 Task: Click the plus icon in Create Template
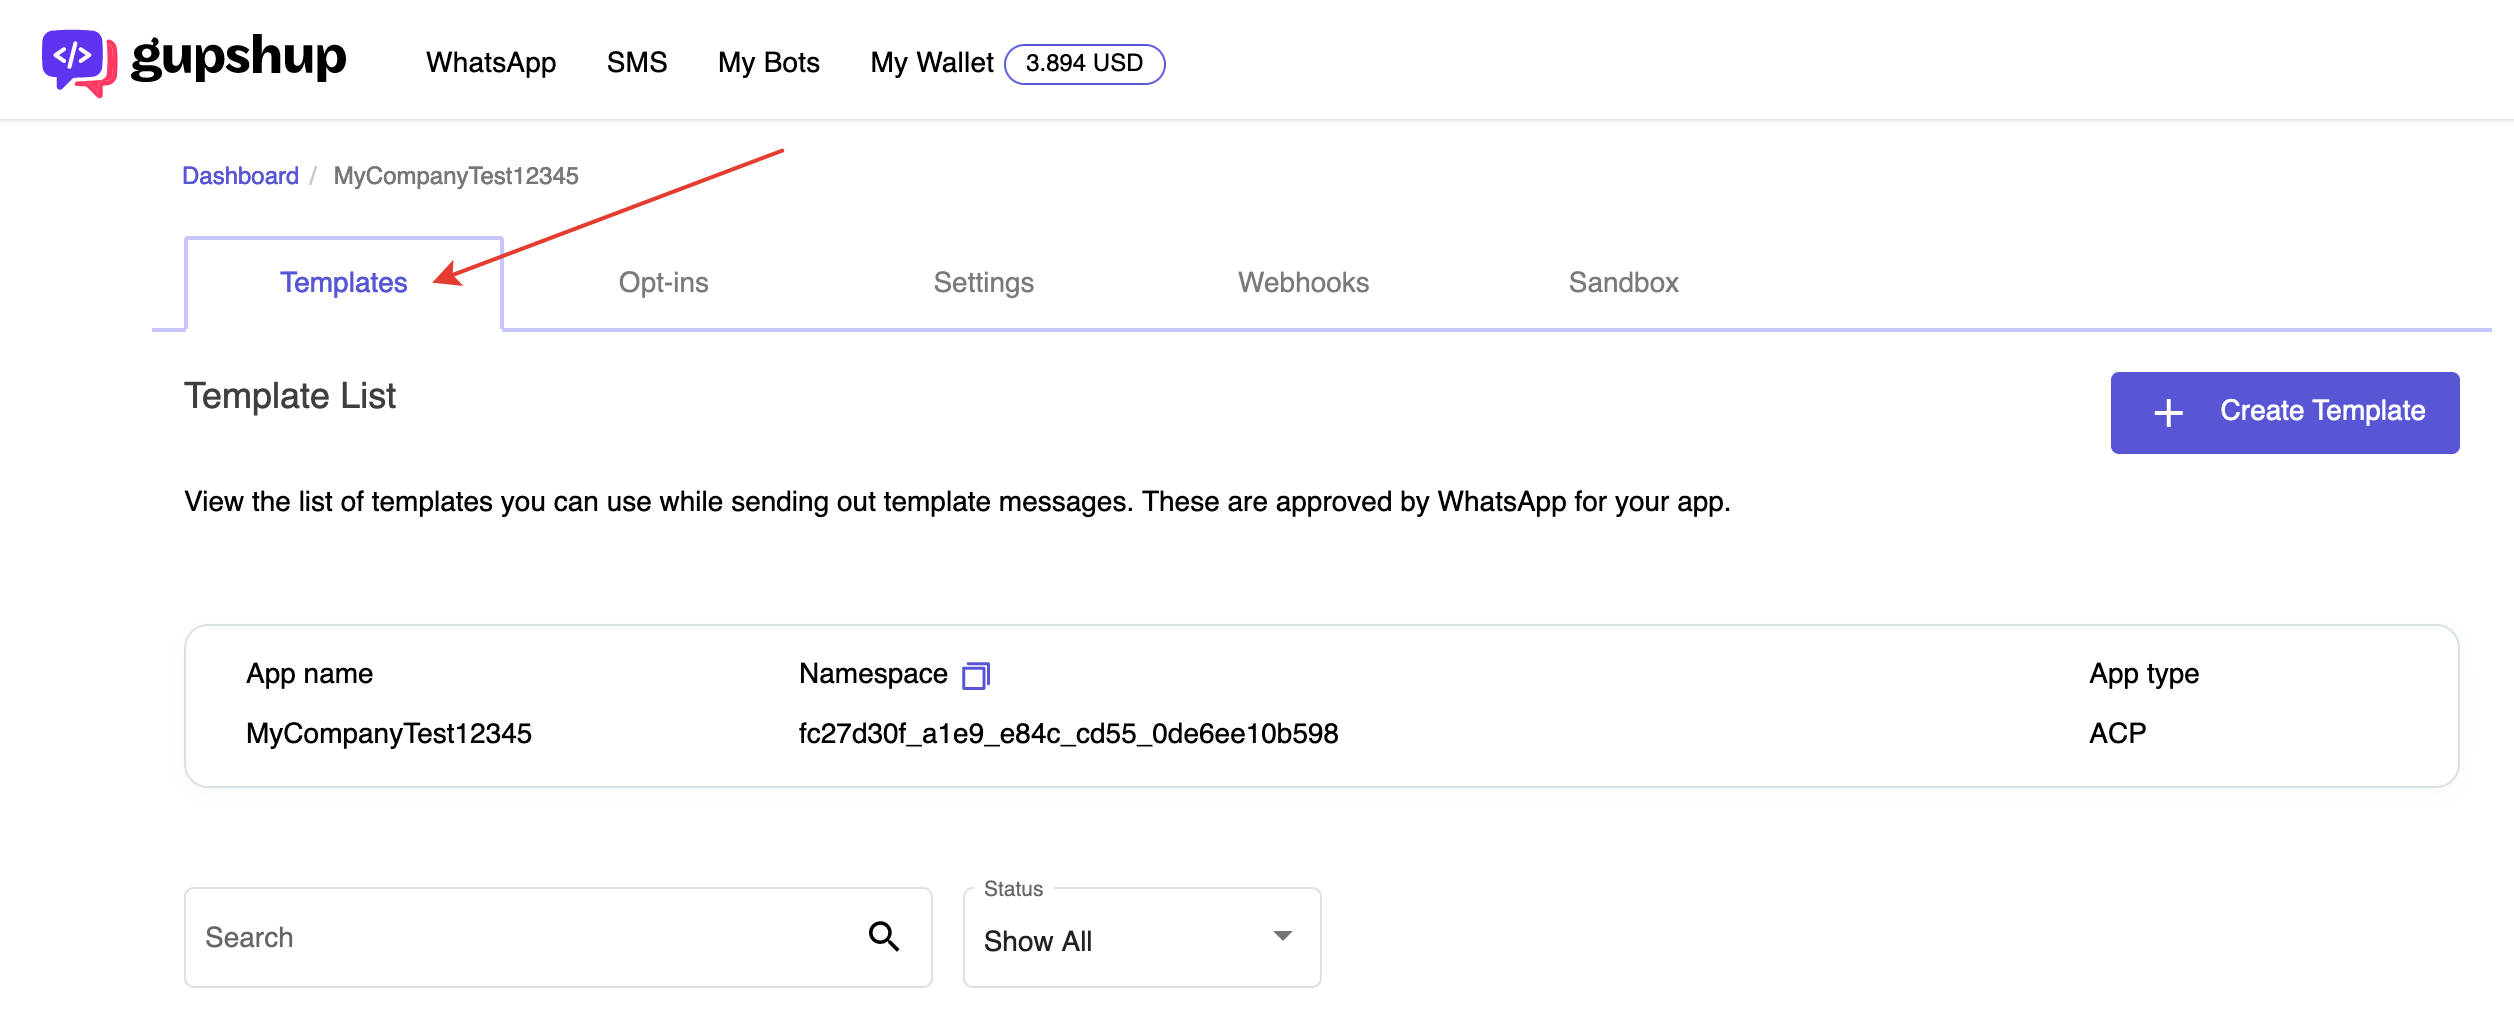[x=2168, y=412]
